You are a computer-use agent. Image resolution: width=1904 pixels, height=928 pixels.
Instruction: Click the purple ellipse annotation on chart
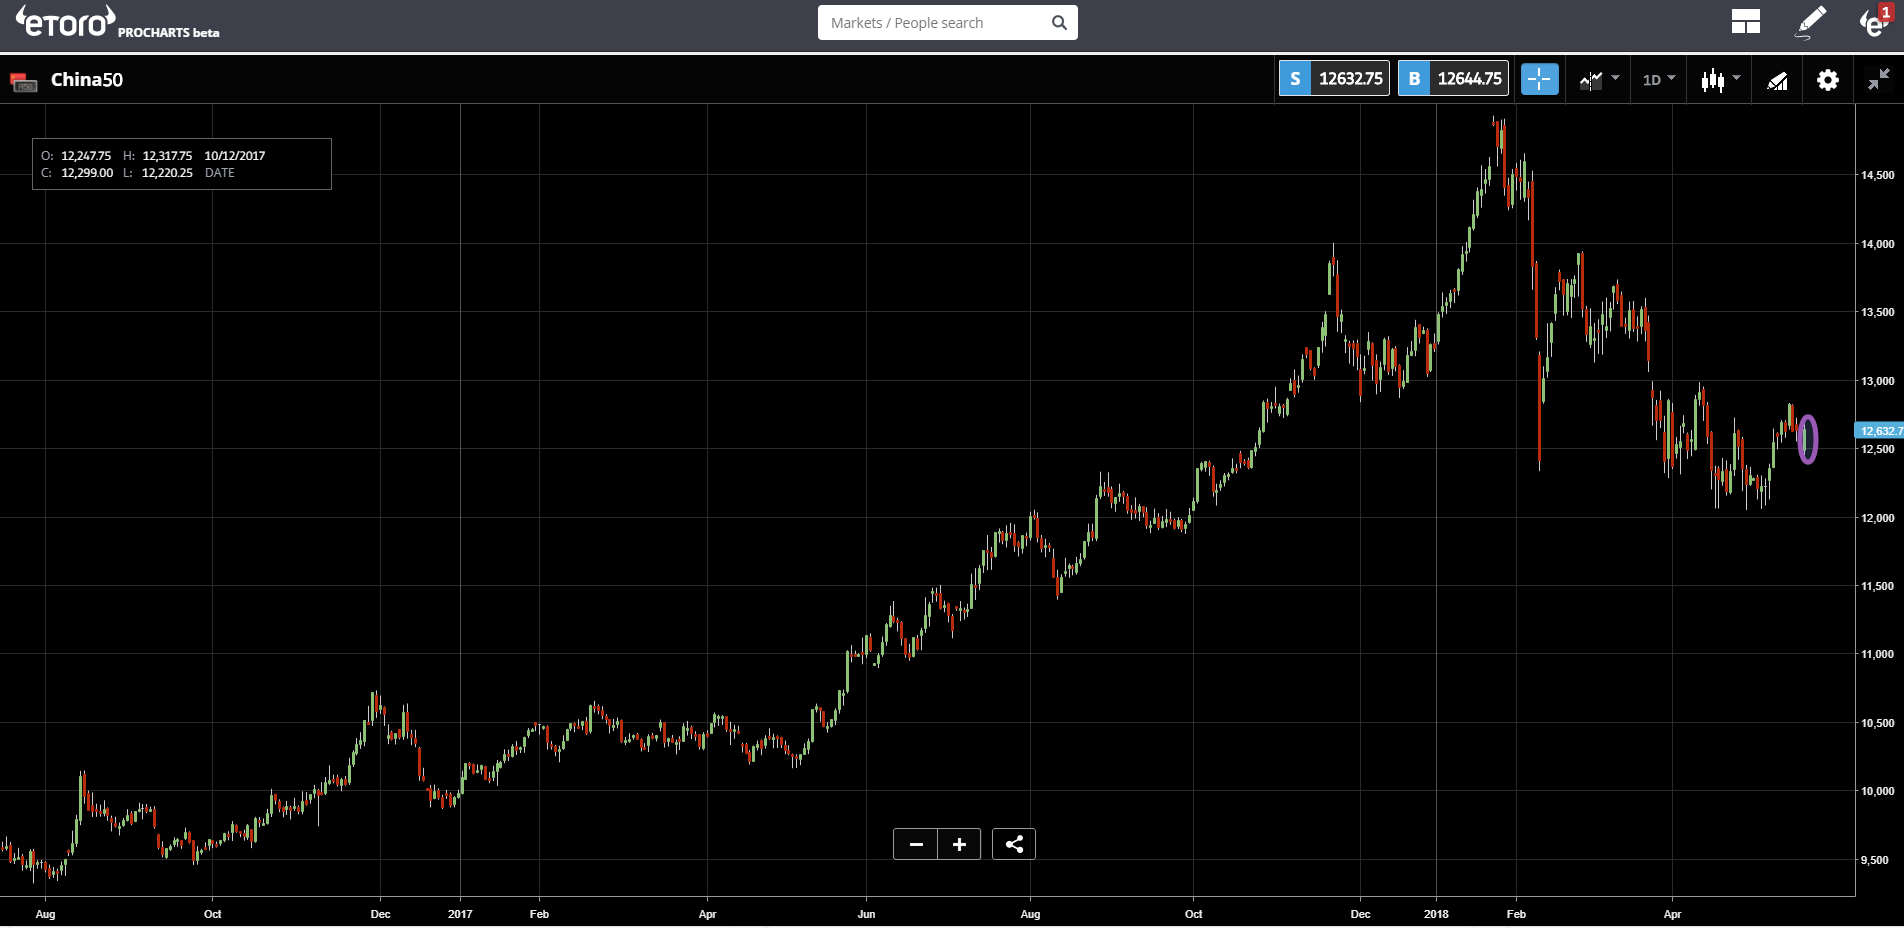click(x=1807, y=440)
